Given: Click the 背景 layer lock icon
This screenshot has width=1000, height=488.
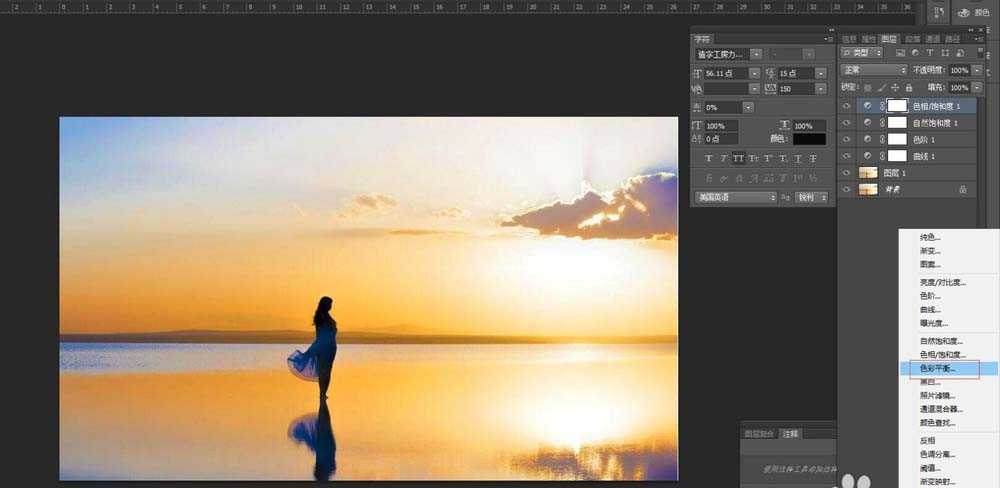Looking at the screenshot, I should pos(962,189).
